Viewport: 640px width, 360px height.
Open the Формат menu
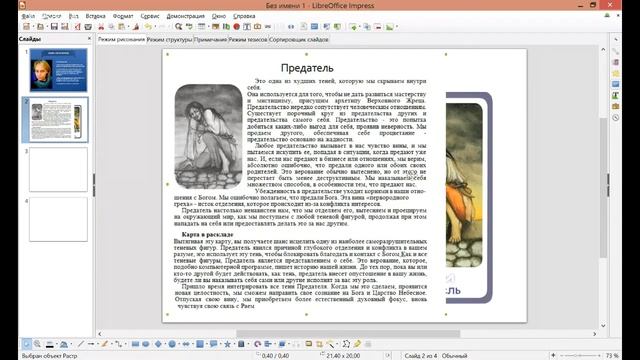point(123,16)
